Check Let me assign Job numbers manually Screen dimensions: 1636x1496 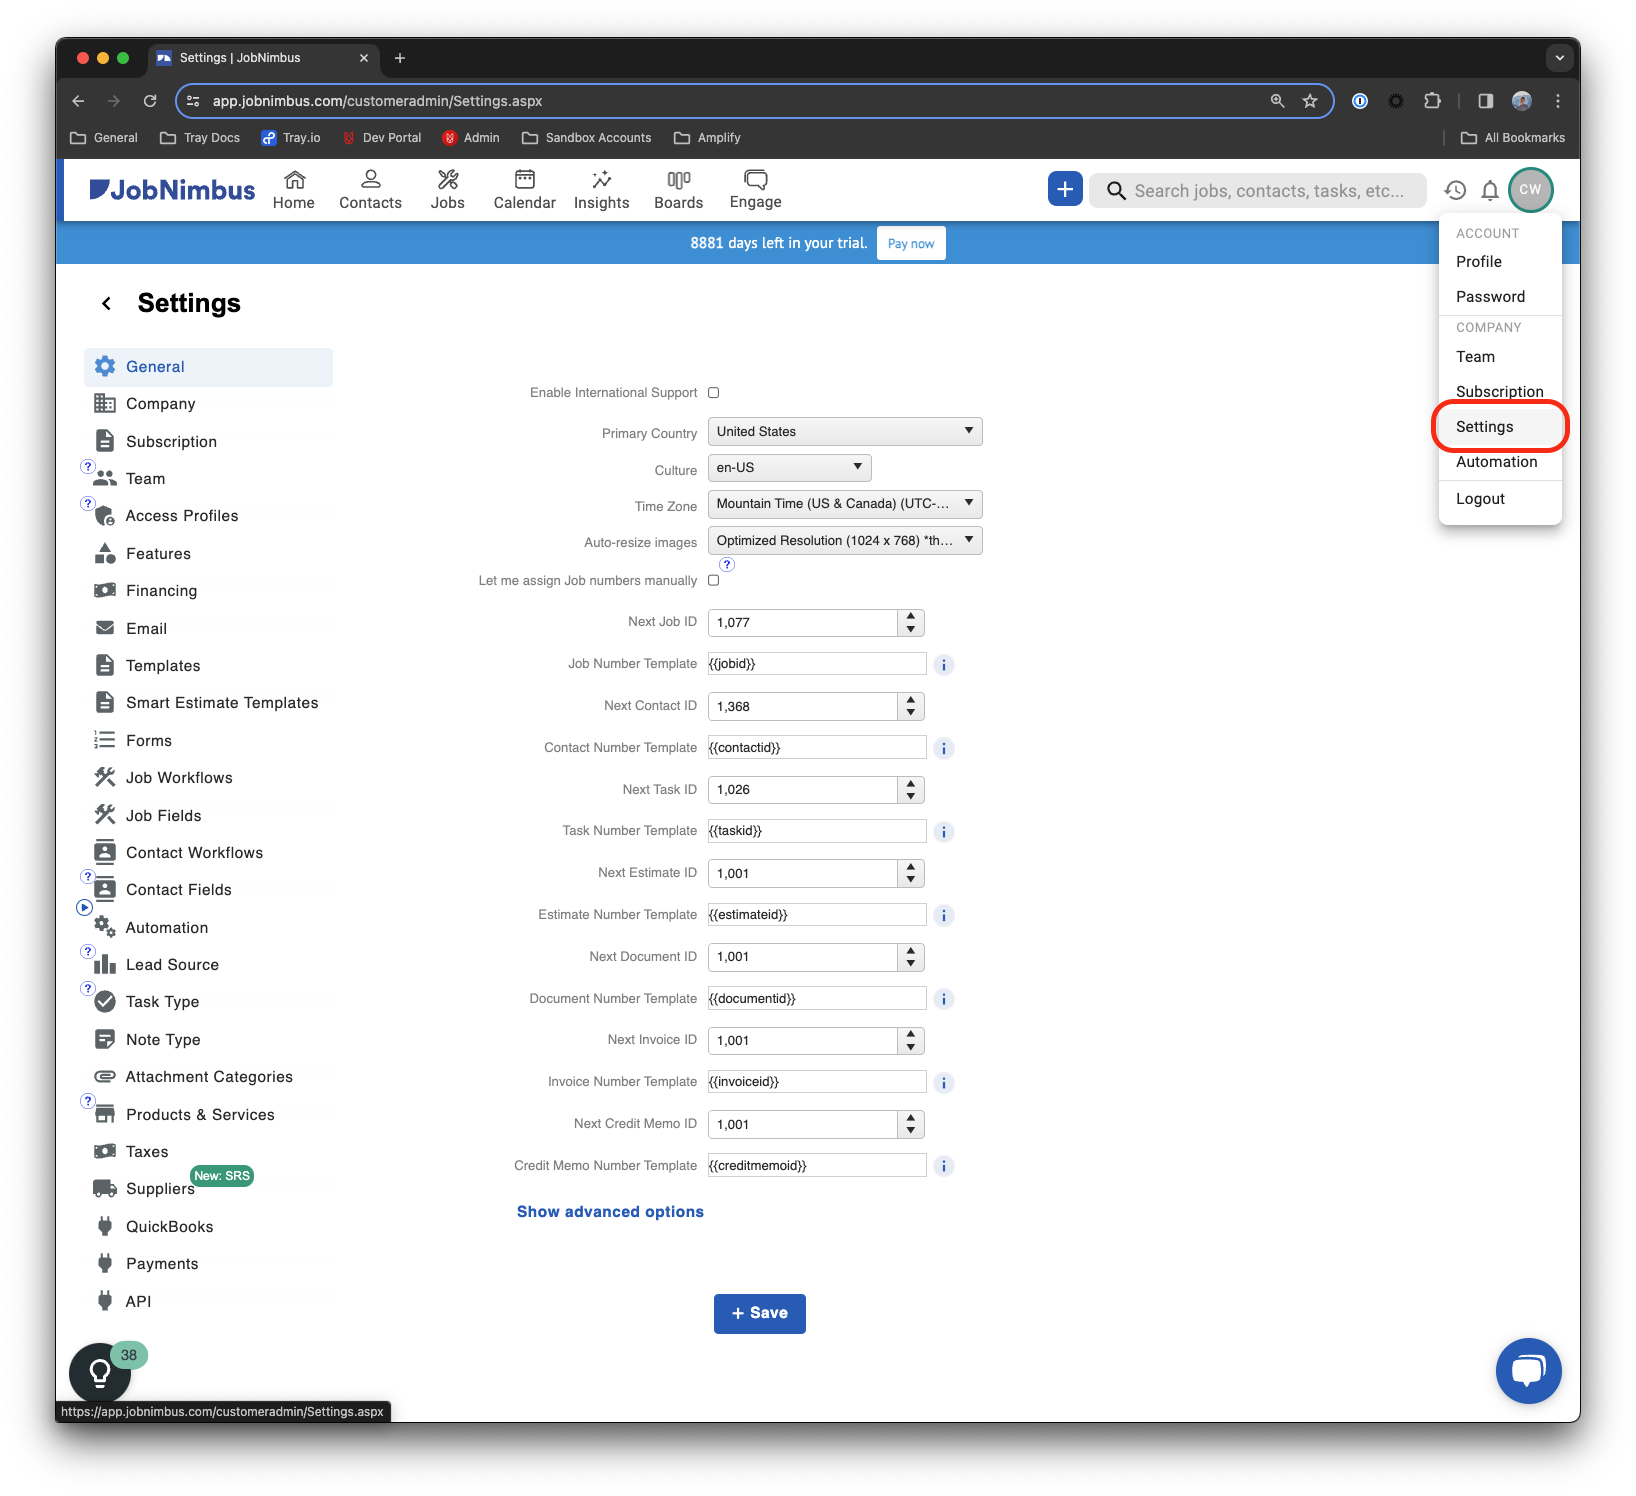pyautogui.click(x=713, y=580)
